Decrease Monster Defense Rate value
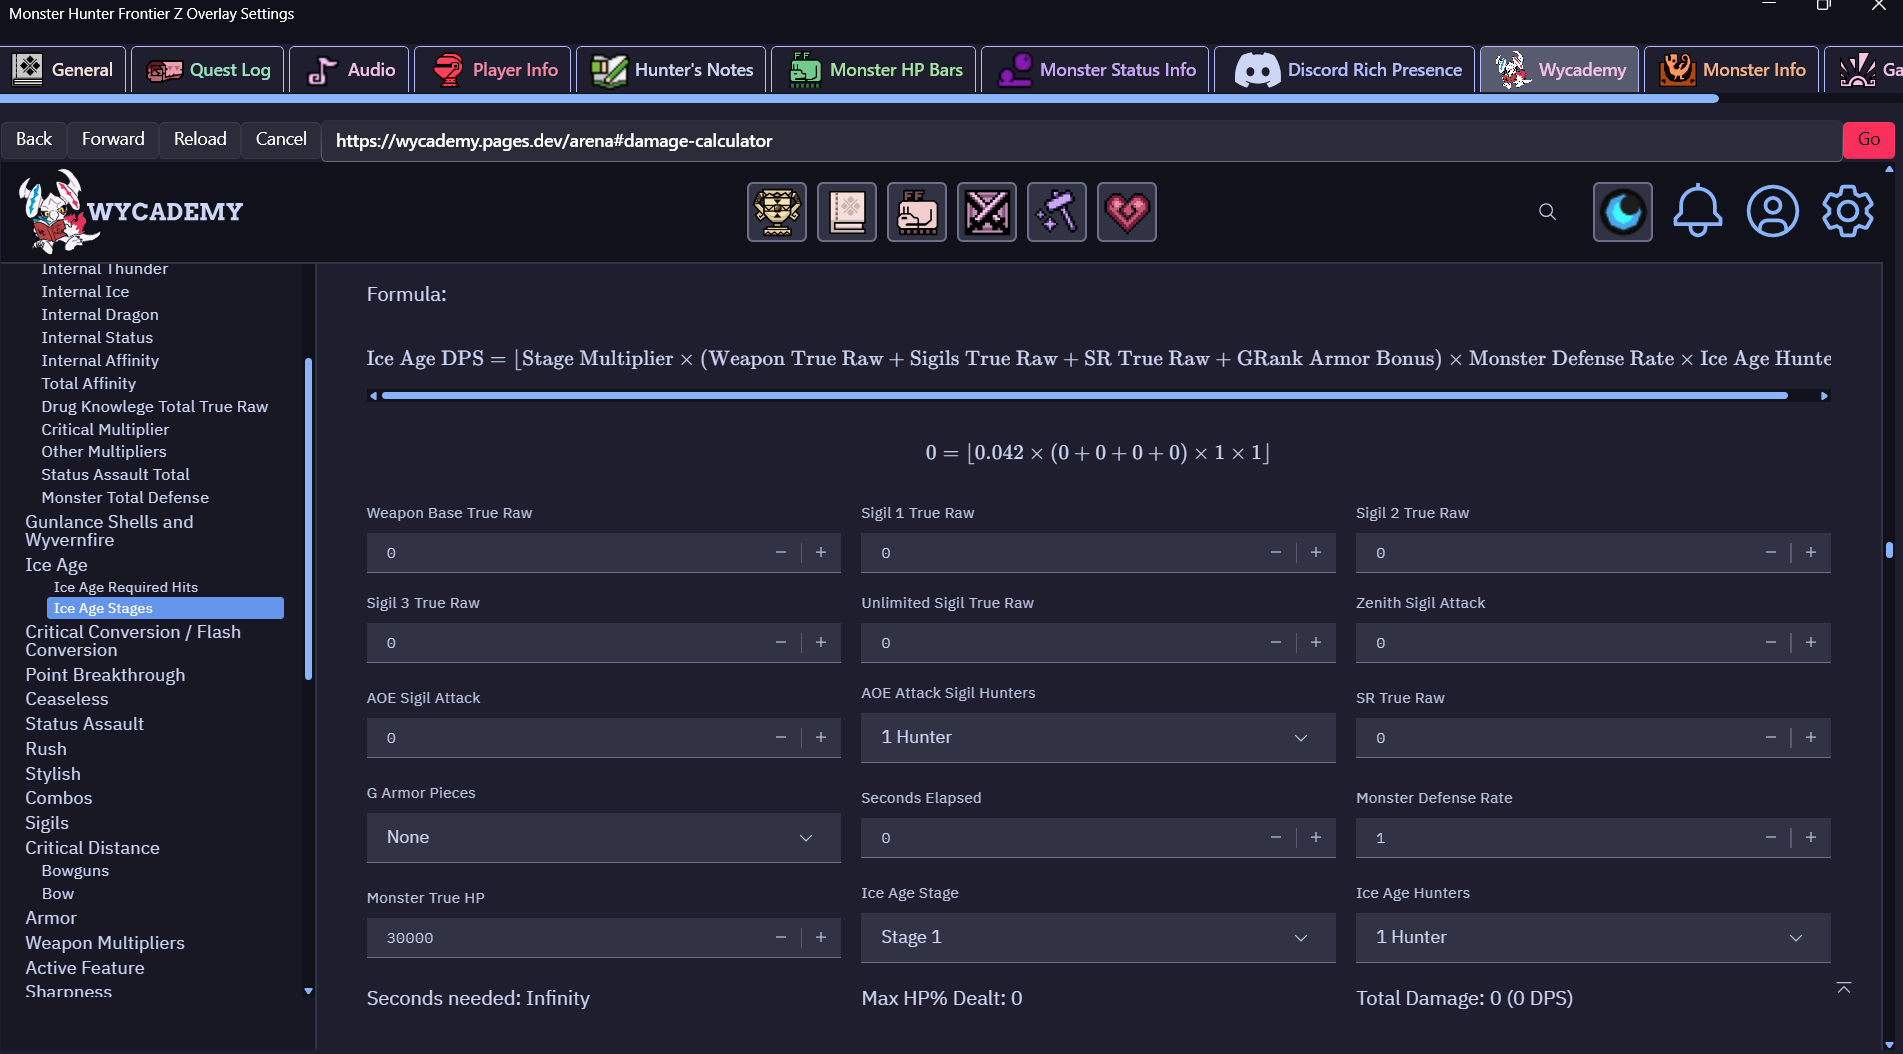Image resolution: width=1903 pixels, height=1054 pixels. tap(1771, 837)
